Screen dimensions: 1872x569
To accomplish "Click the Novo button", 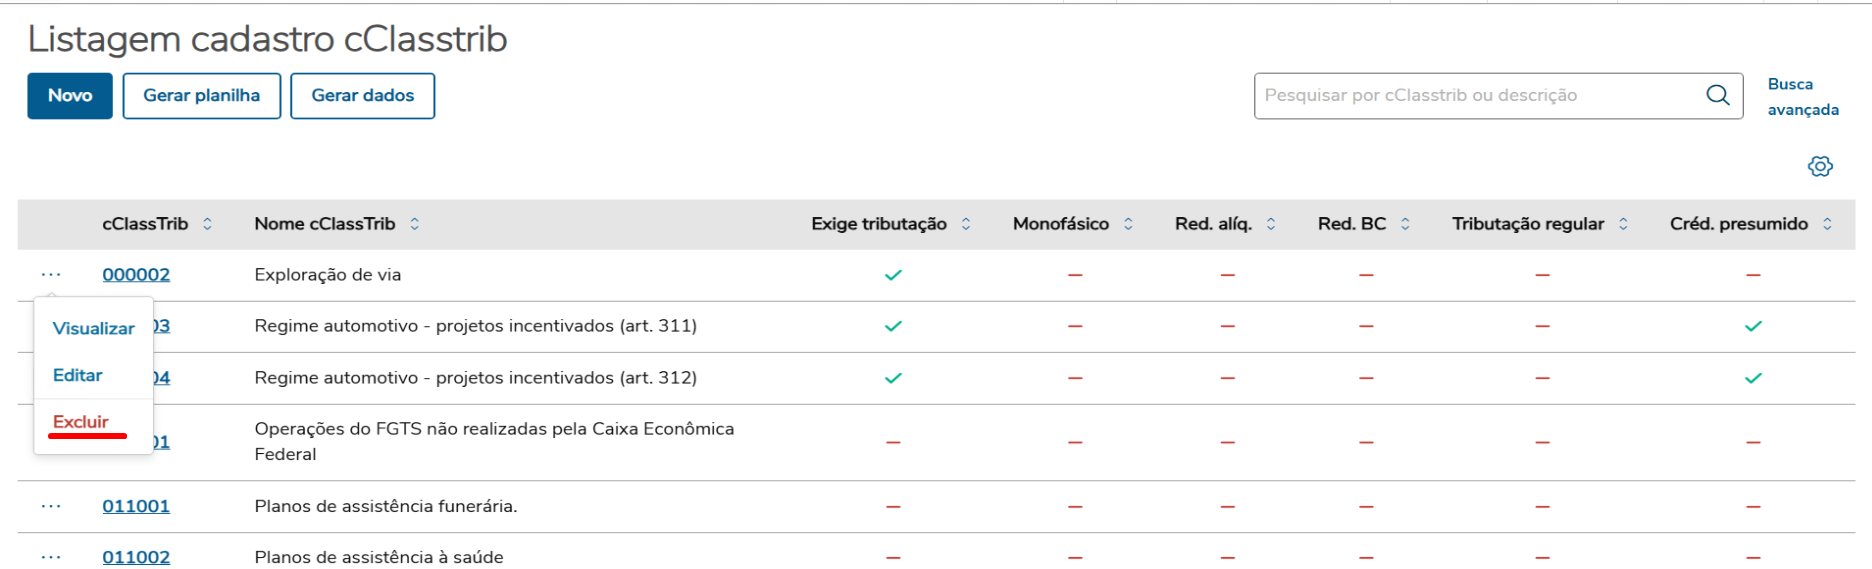I will [70, 96].
